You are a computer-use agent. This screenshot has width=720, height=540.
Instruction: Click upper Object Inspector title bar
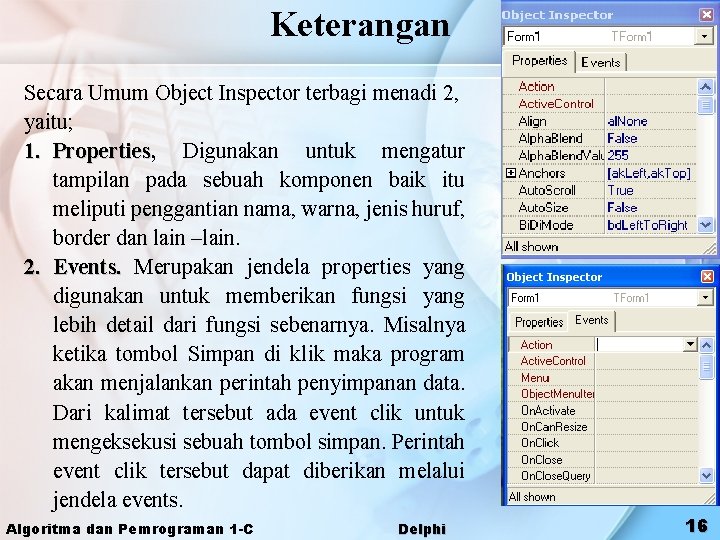[599, 15]
